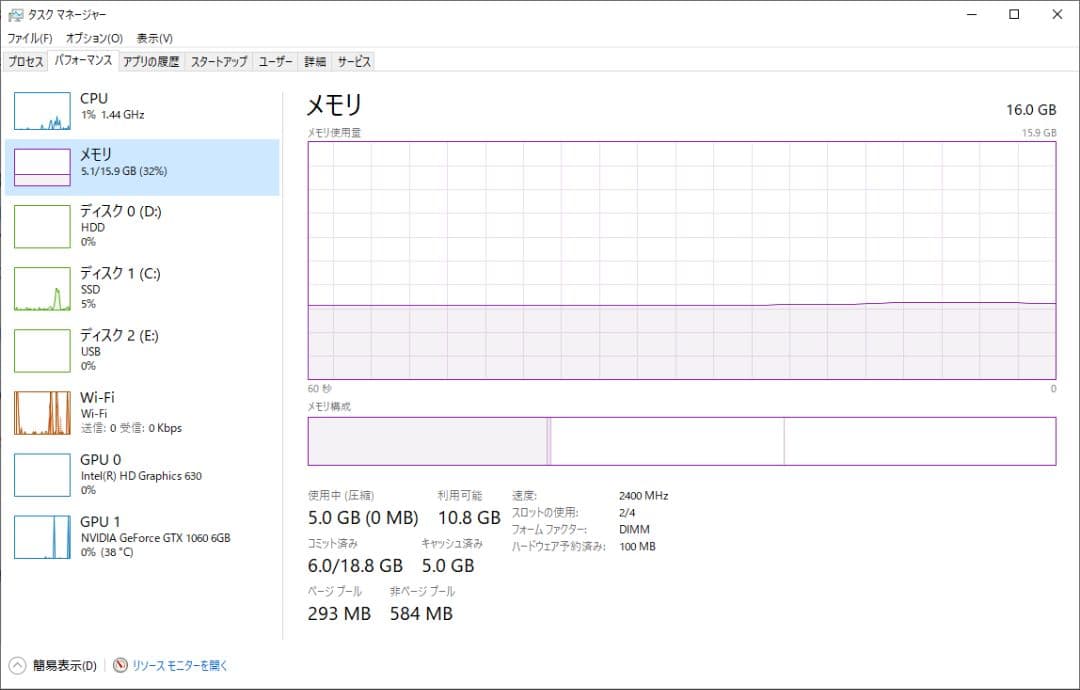Open the 表示(V) menu

[154, 38]
